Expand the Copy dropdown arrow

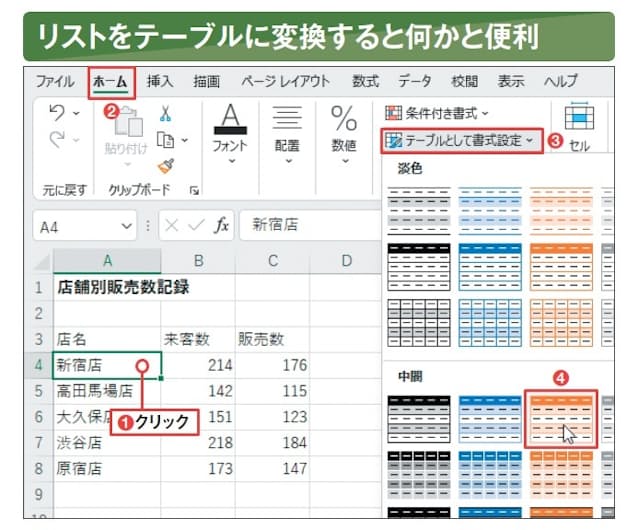click(x=184, y=140)
